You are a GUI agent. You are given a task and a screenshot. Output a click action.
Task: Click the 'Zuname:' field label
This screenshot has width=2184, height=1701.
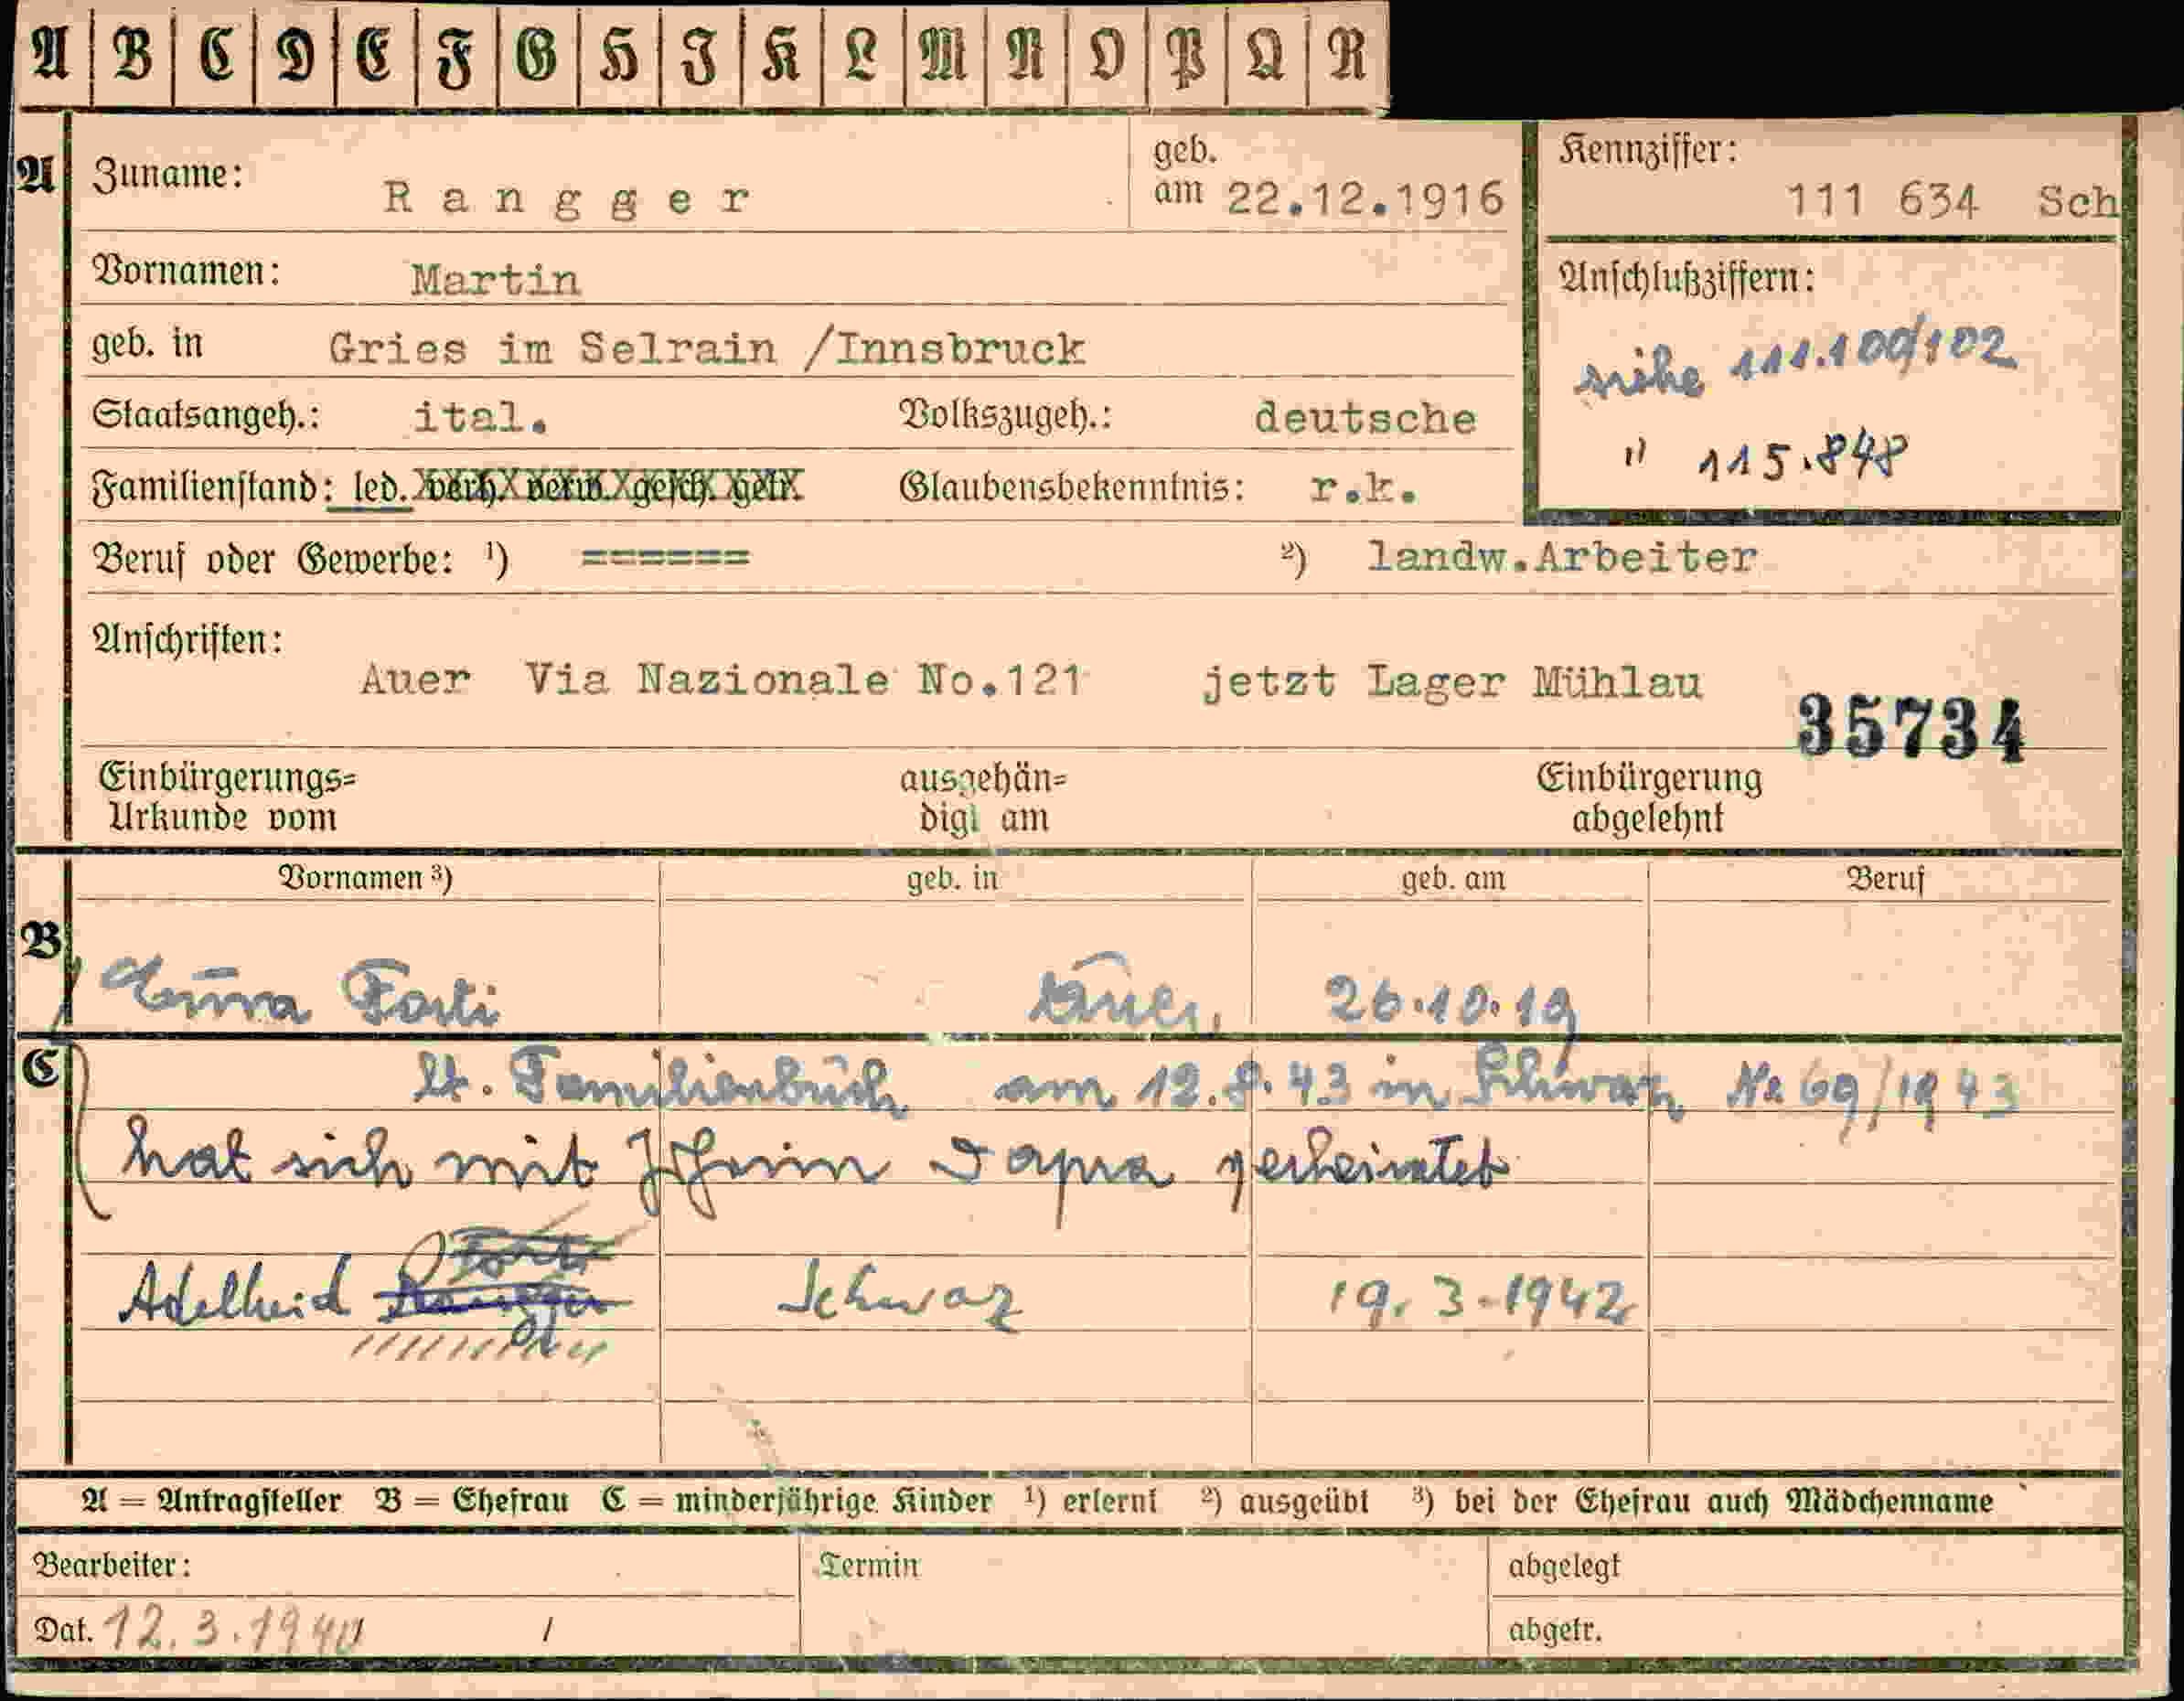click(x=168, y=175)
